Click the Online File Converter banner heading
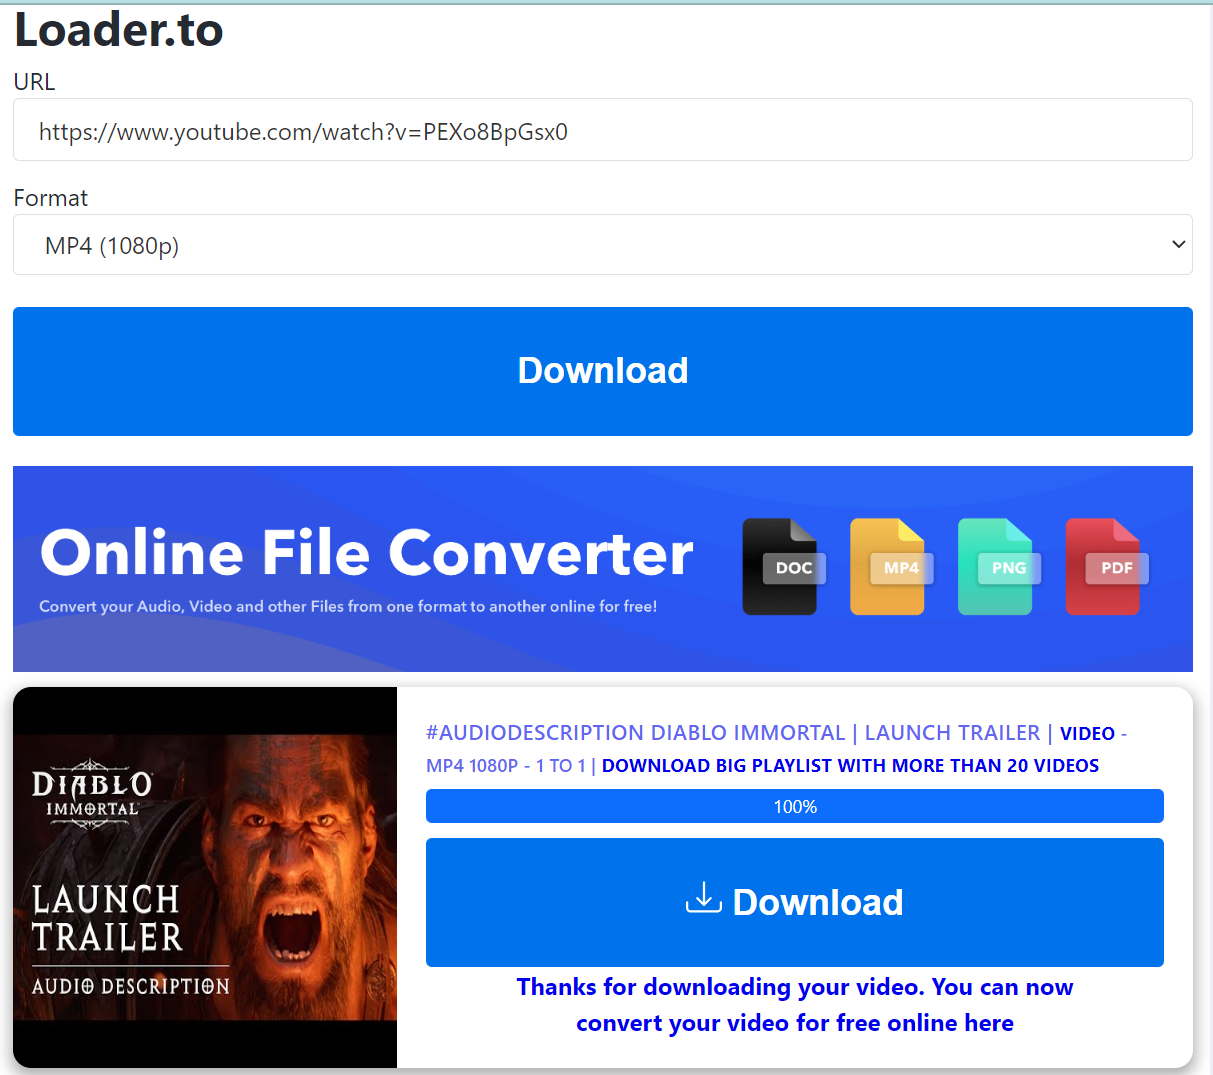Viewport: 1213px width, 1075px height. coord(367,553)
